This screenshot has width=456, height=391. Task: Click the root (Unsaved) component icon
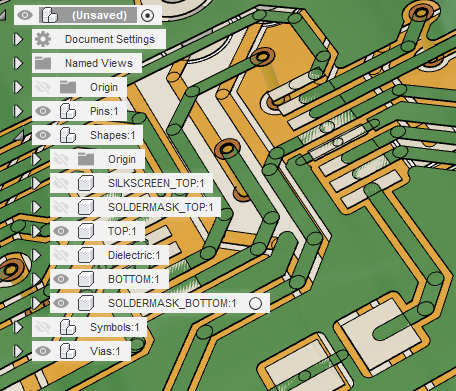tap(50, 15)
